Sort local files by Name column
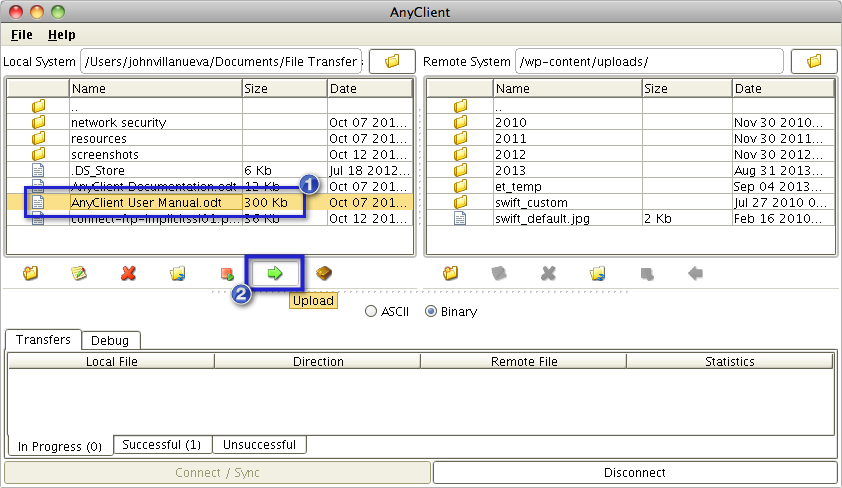The width and height of the screenshot is (842, 488). (156, 89)
